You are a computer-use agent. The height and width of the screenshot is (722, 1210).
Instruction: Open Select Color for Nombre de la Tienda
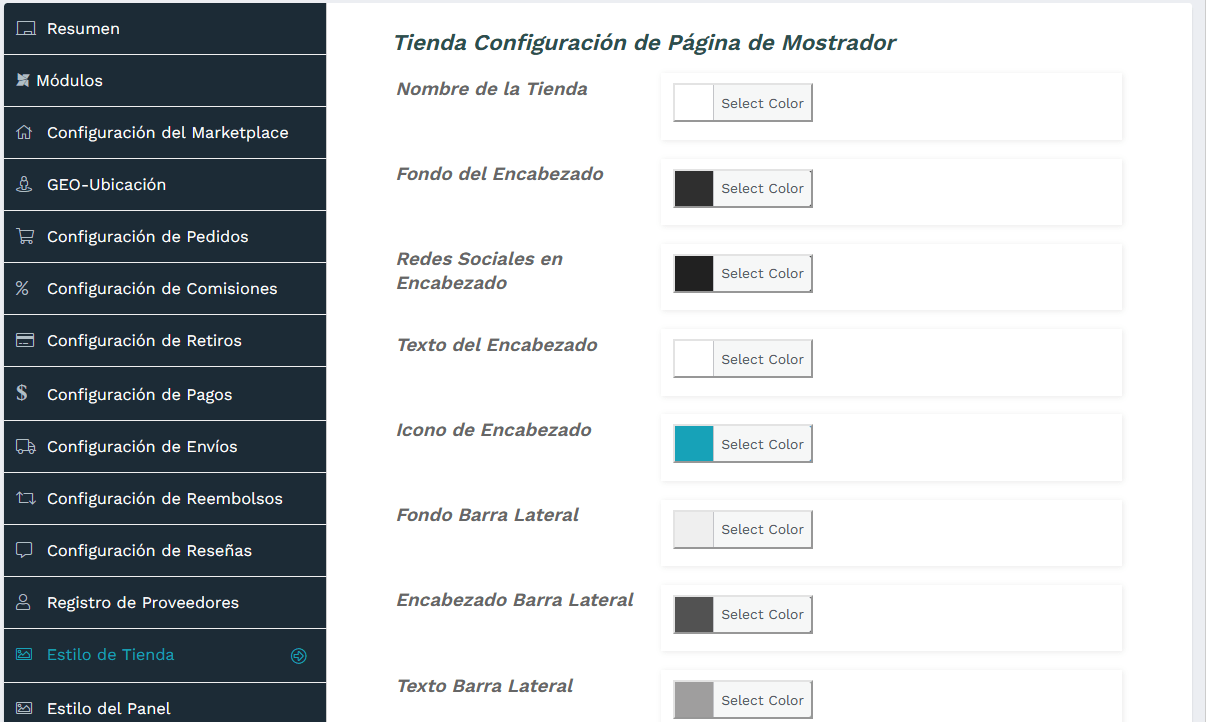click(762, 102)
